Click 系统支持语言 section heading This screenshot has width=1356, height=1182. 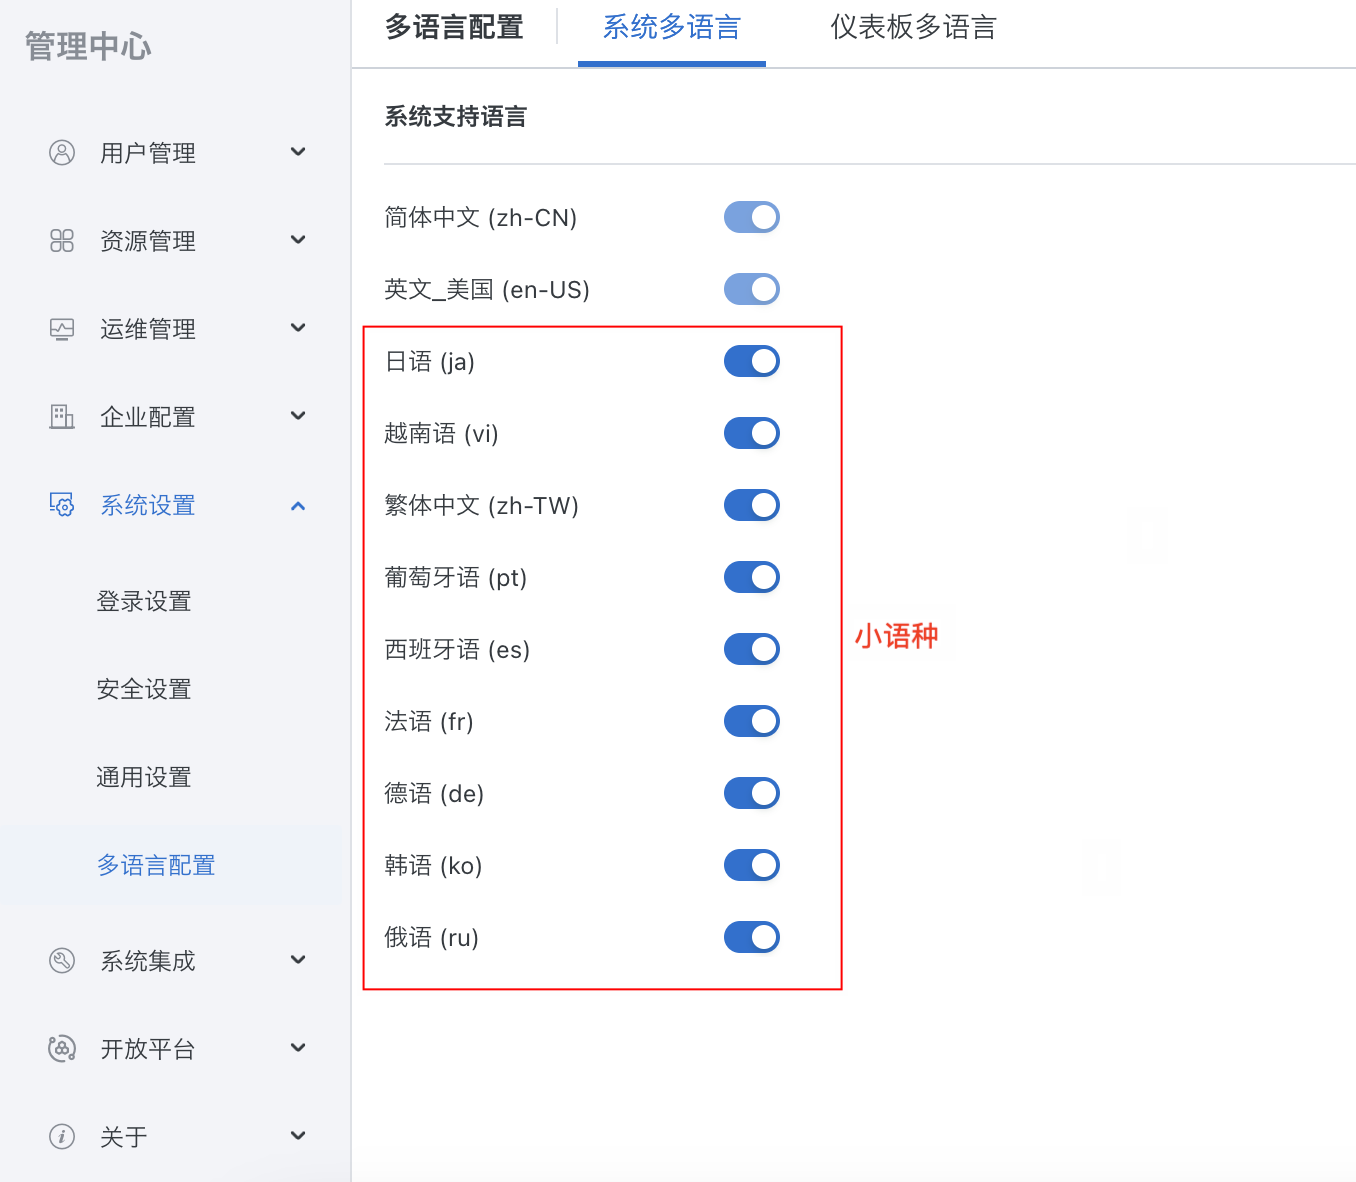pyautogui.click(x=456, y=117)
